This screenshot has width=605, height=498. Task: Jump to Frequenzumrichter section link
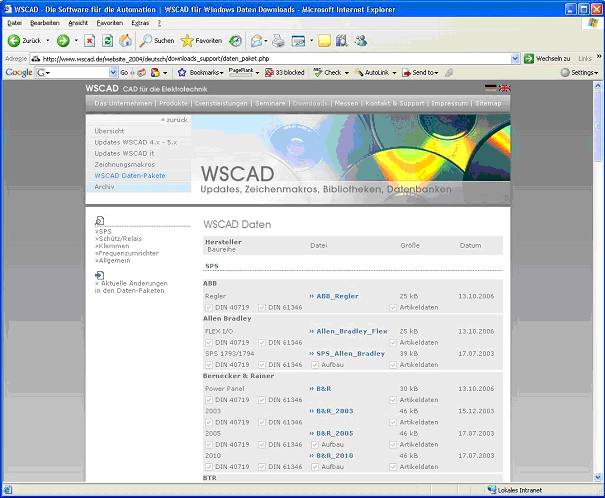[127, 253]
